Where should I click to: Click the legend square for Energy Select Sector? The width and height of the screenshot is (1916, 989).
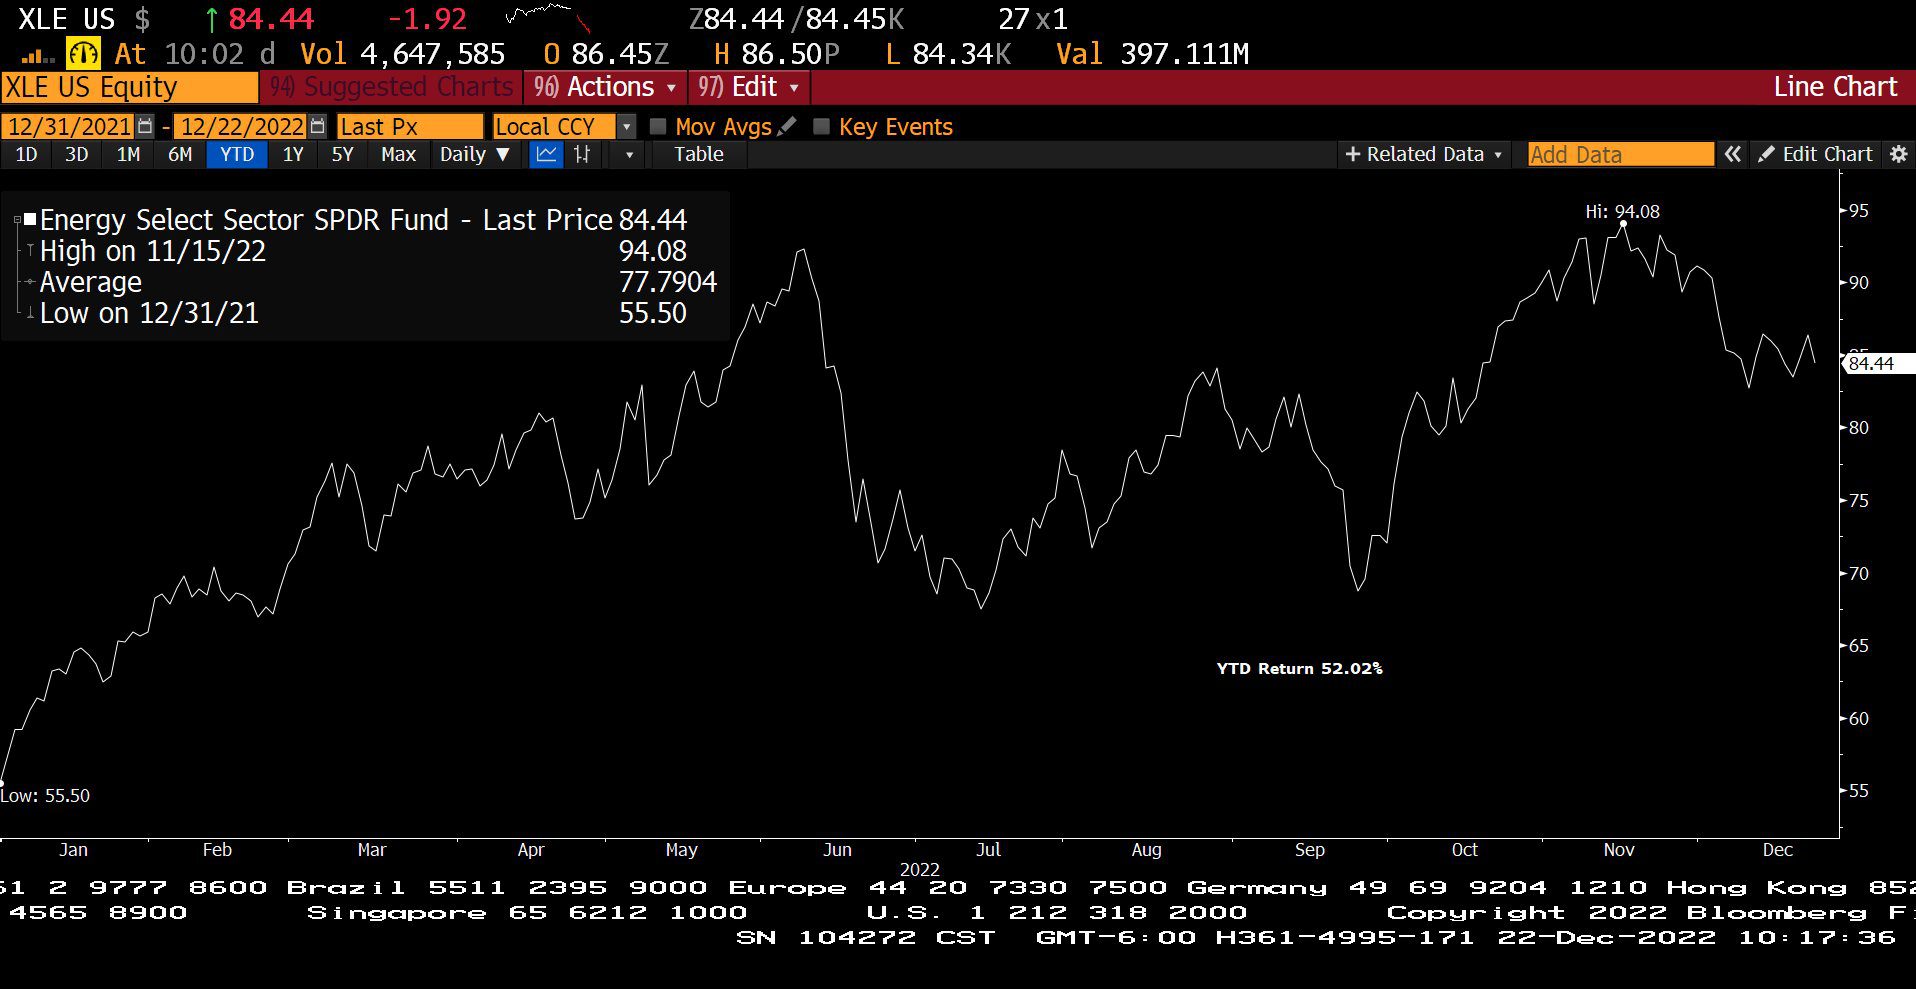coord(30,219)
